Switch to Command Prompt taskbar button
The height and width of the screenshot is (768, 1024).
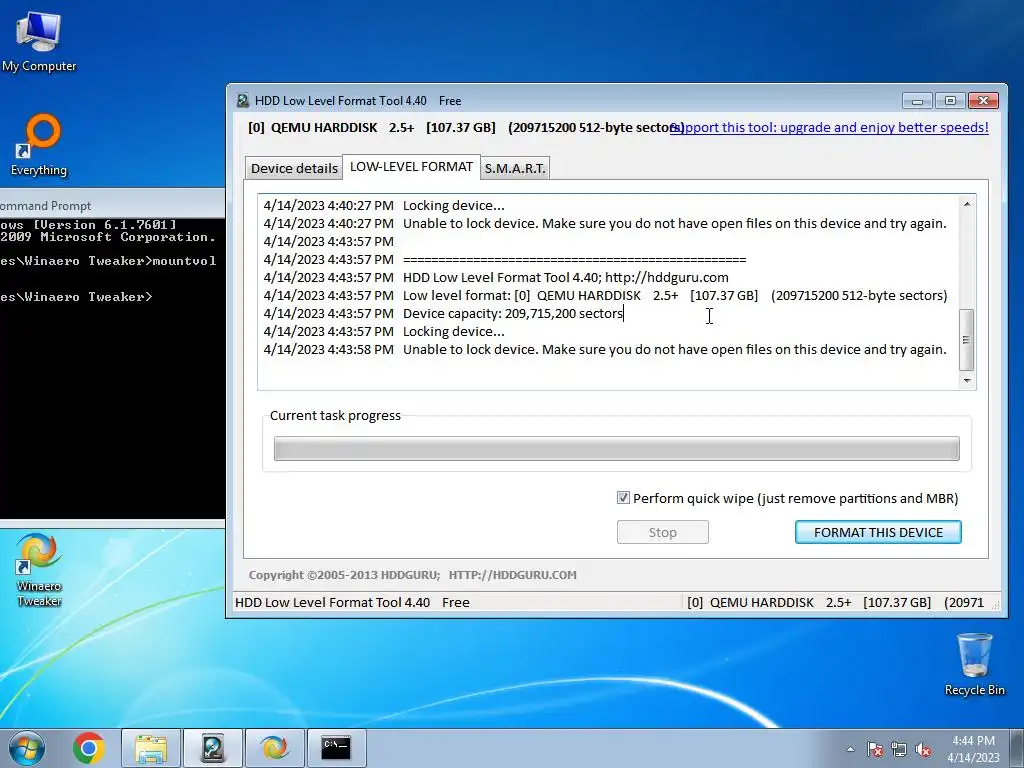click(336, 748)
